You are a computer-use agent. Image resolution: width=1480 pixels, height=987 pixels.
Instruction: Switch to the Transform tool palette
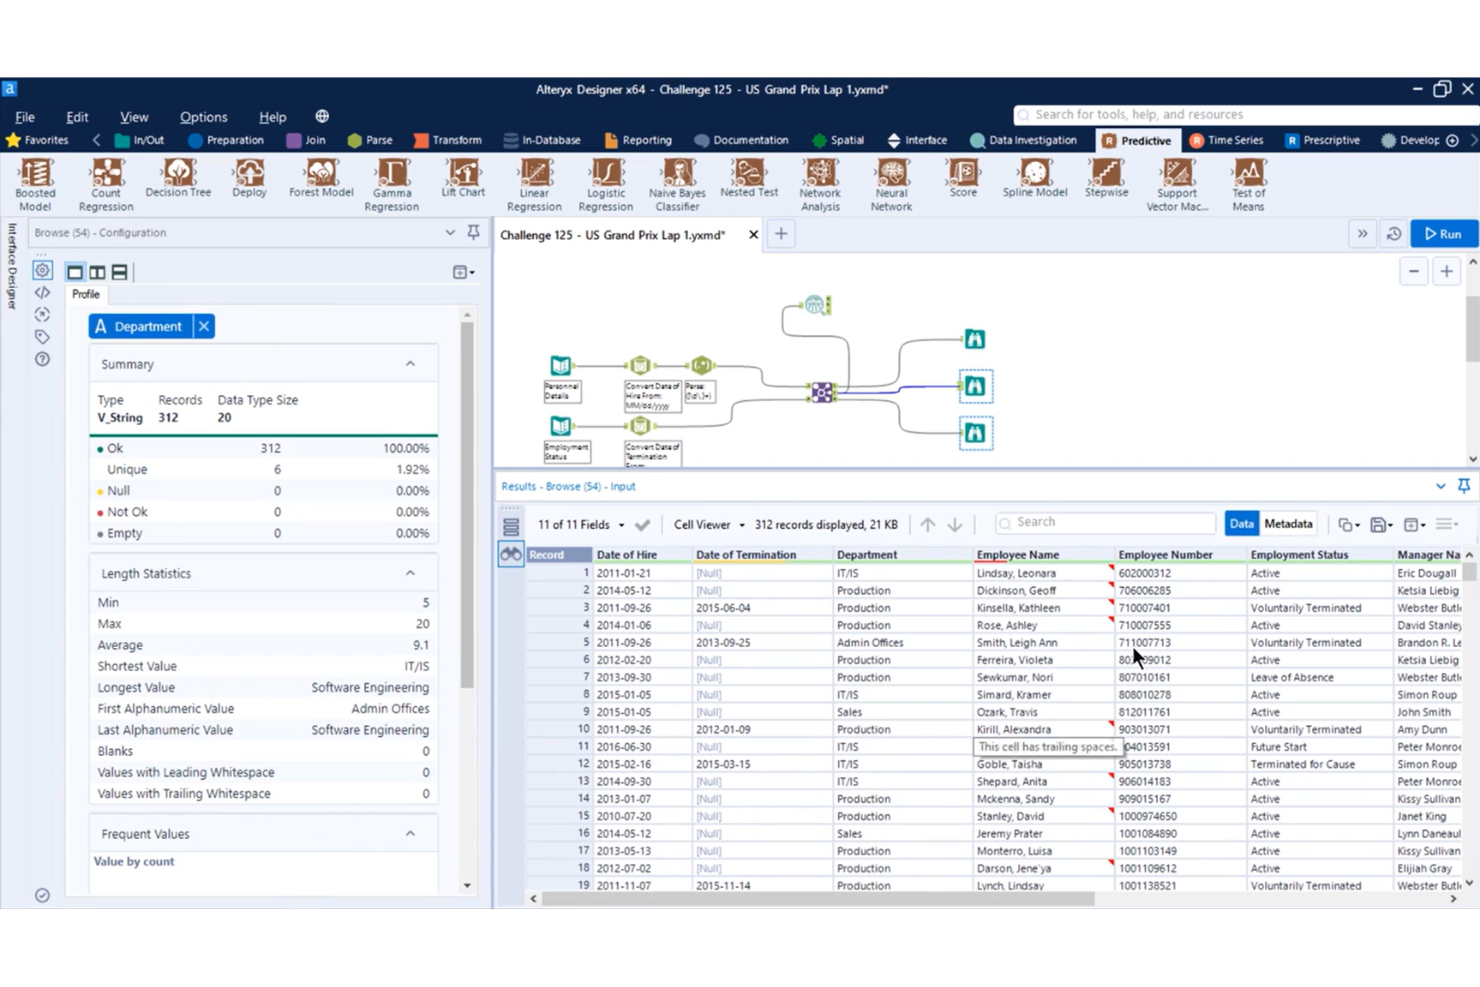click(448, 140)
